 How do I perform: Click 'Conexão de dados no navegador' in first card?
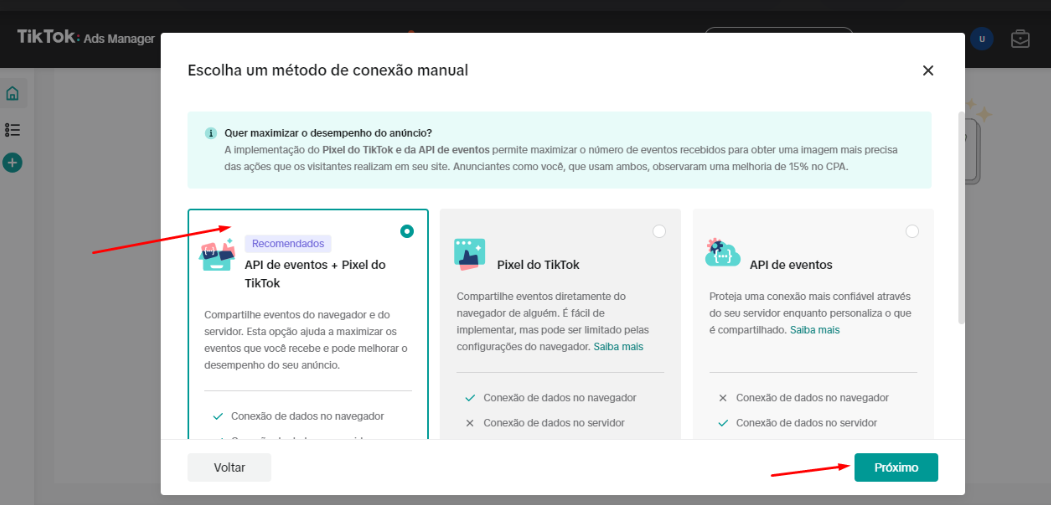click(308, 416)
